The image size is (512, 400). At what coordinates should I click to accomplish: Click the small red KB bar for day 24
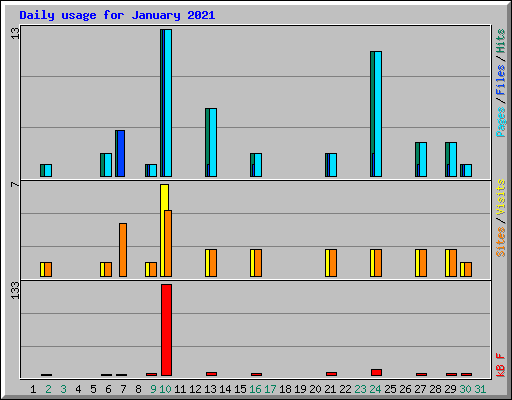point(376,372)
